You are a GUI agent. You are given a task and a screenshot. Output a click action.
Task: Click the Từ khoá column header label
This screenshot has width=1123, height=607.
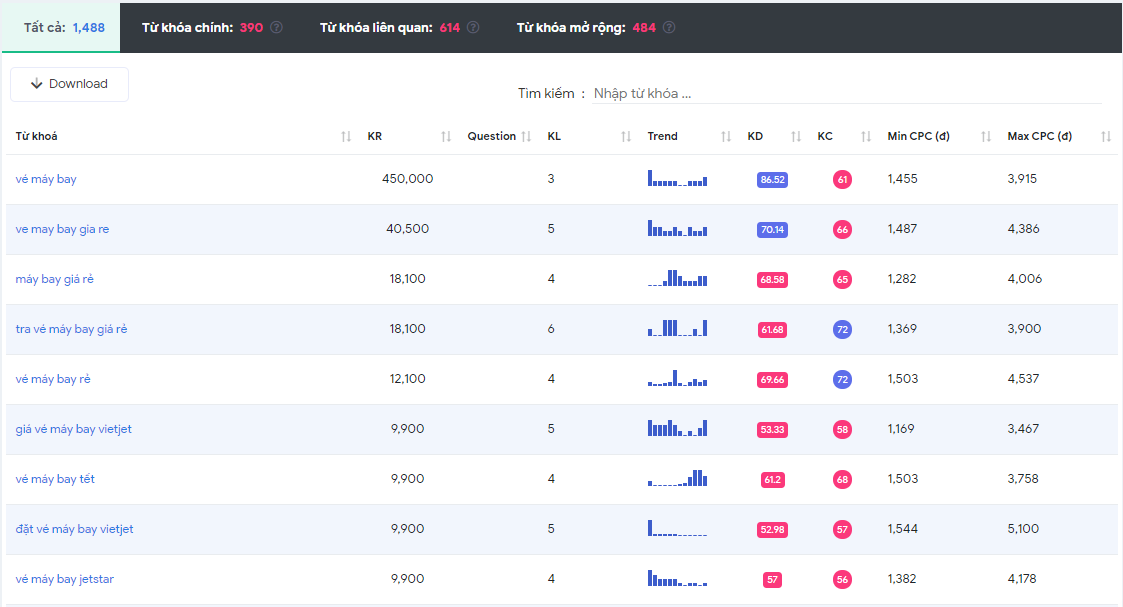tap(37, 136)
